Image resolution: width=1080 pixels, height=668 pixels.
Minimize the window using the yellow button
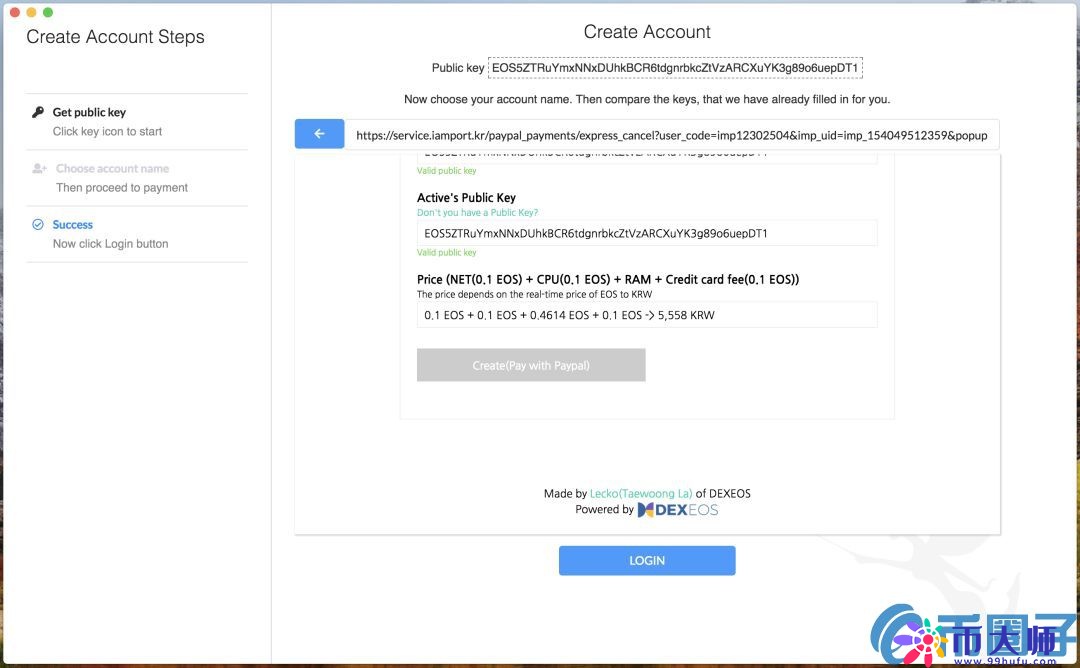click(31, 12)
